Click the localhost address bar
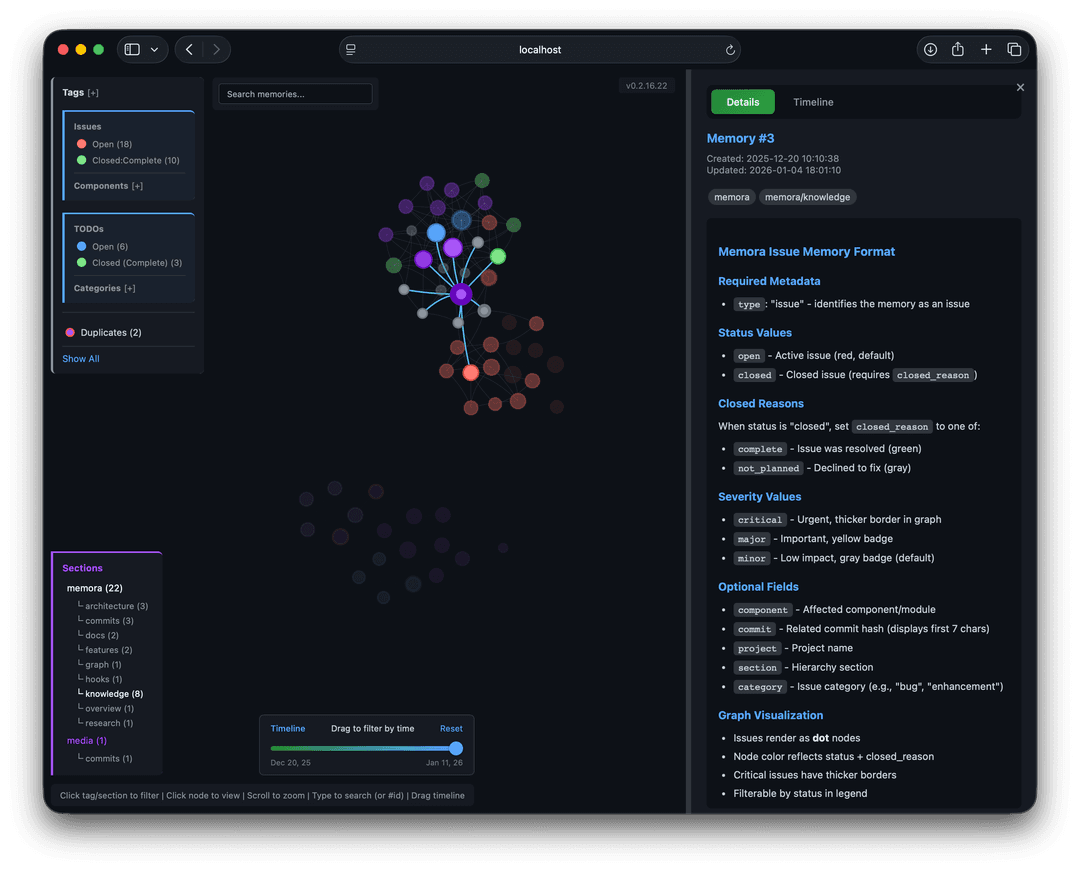Image resolution: width=1080 pixels, height=871 pixels. pos(539,50)
